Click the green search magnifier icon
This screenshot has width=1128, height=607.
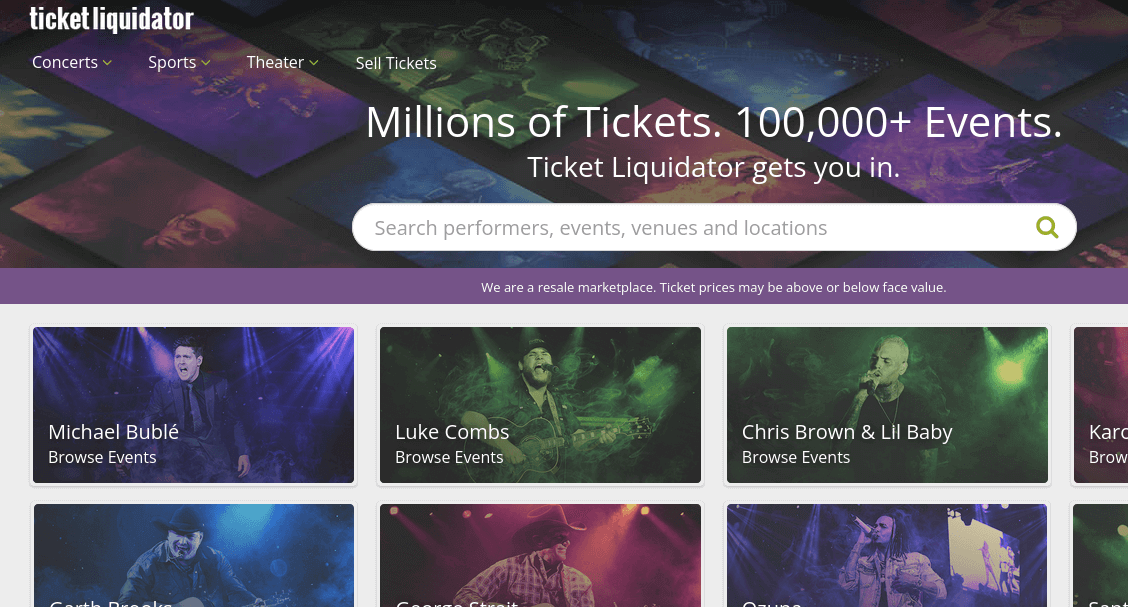point(1047,227)
